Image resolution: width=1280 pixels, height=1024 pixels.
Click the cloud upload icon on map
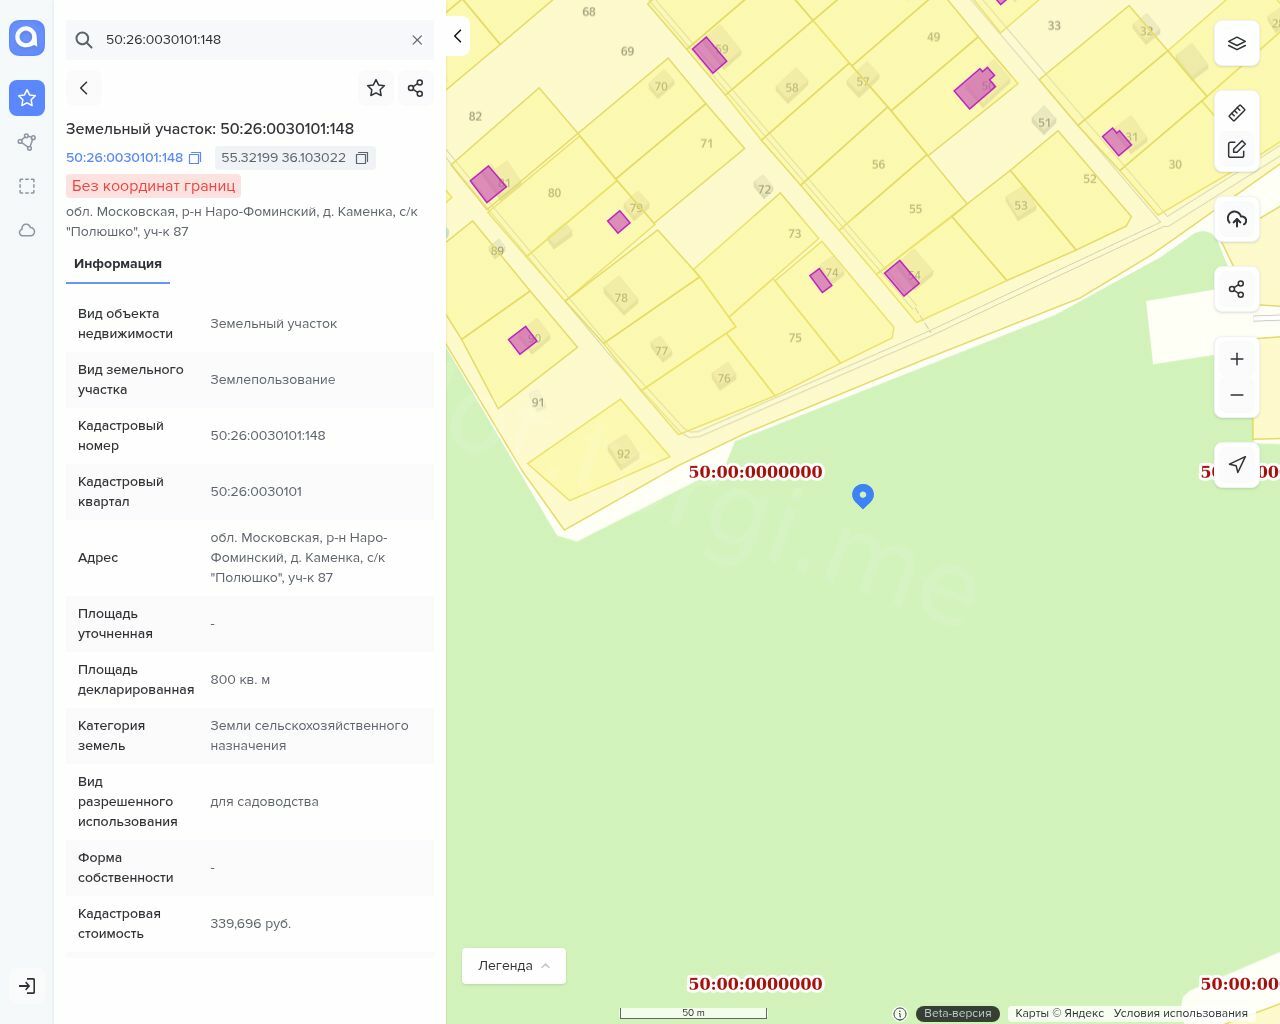pyautogui.click(x=1237, y=219)
